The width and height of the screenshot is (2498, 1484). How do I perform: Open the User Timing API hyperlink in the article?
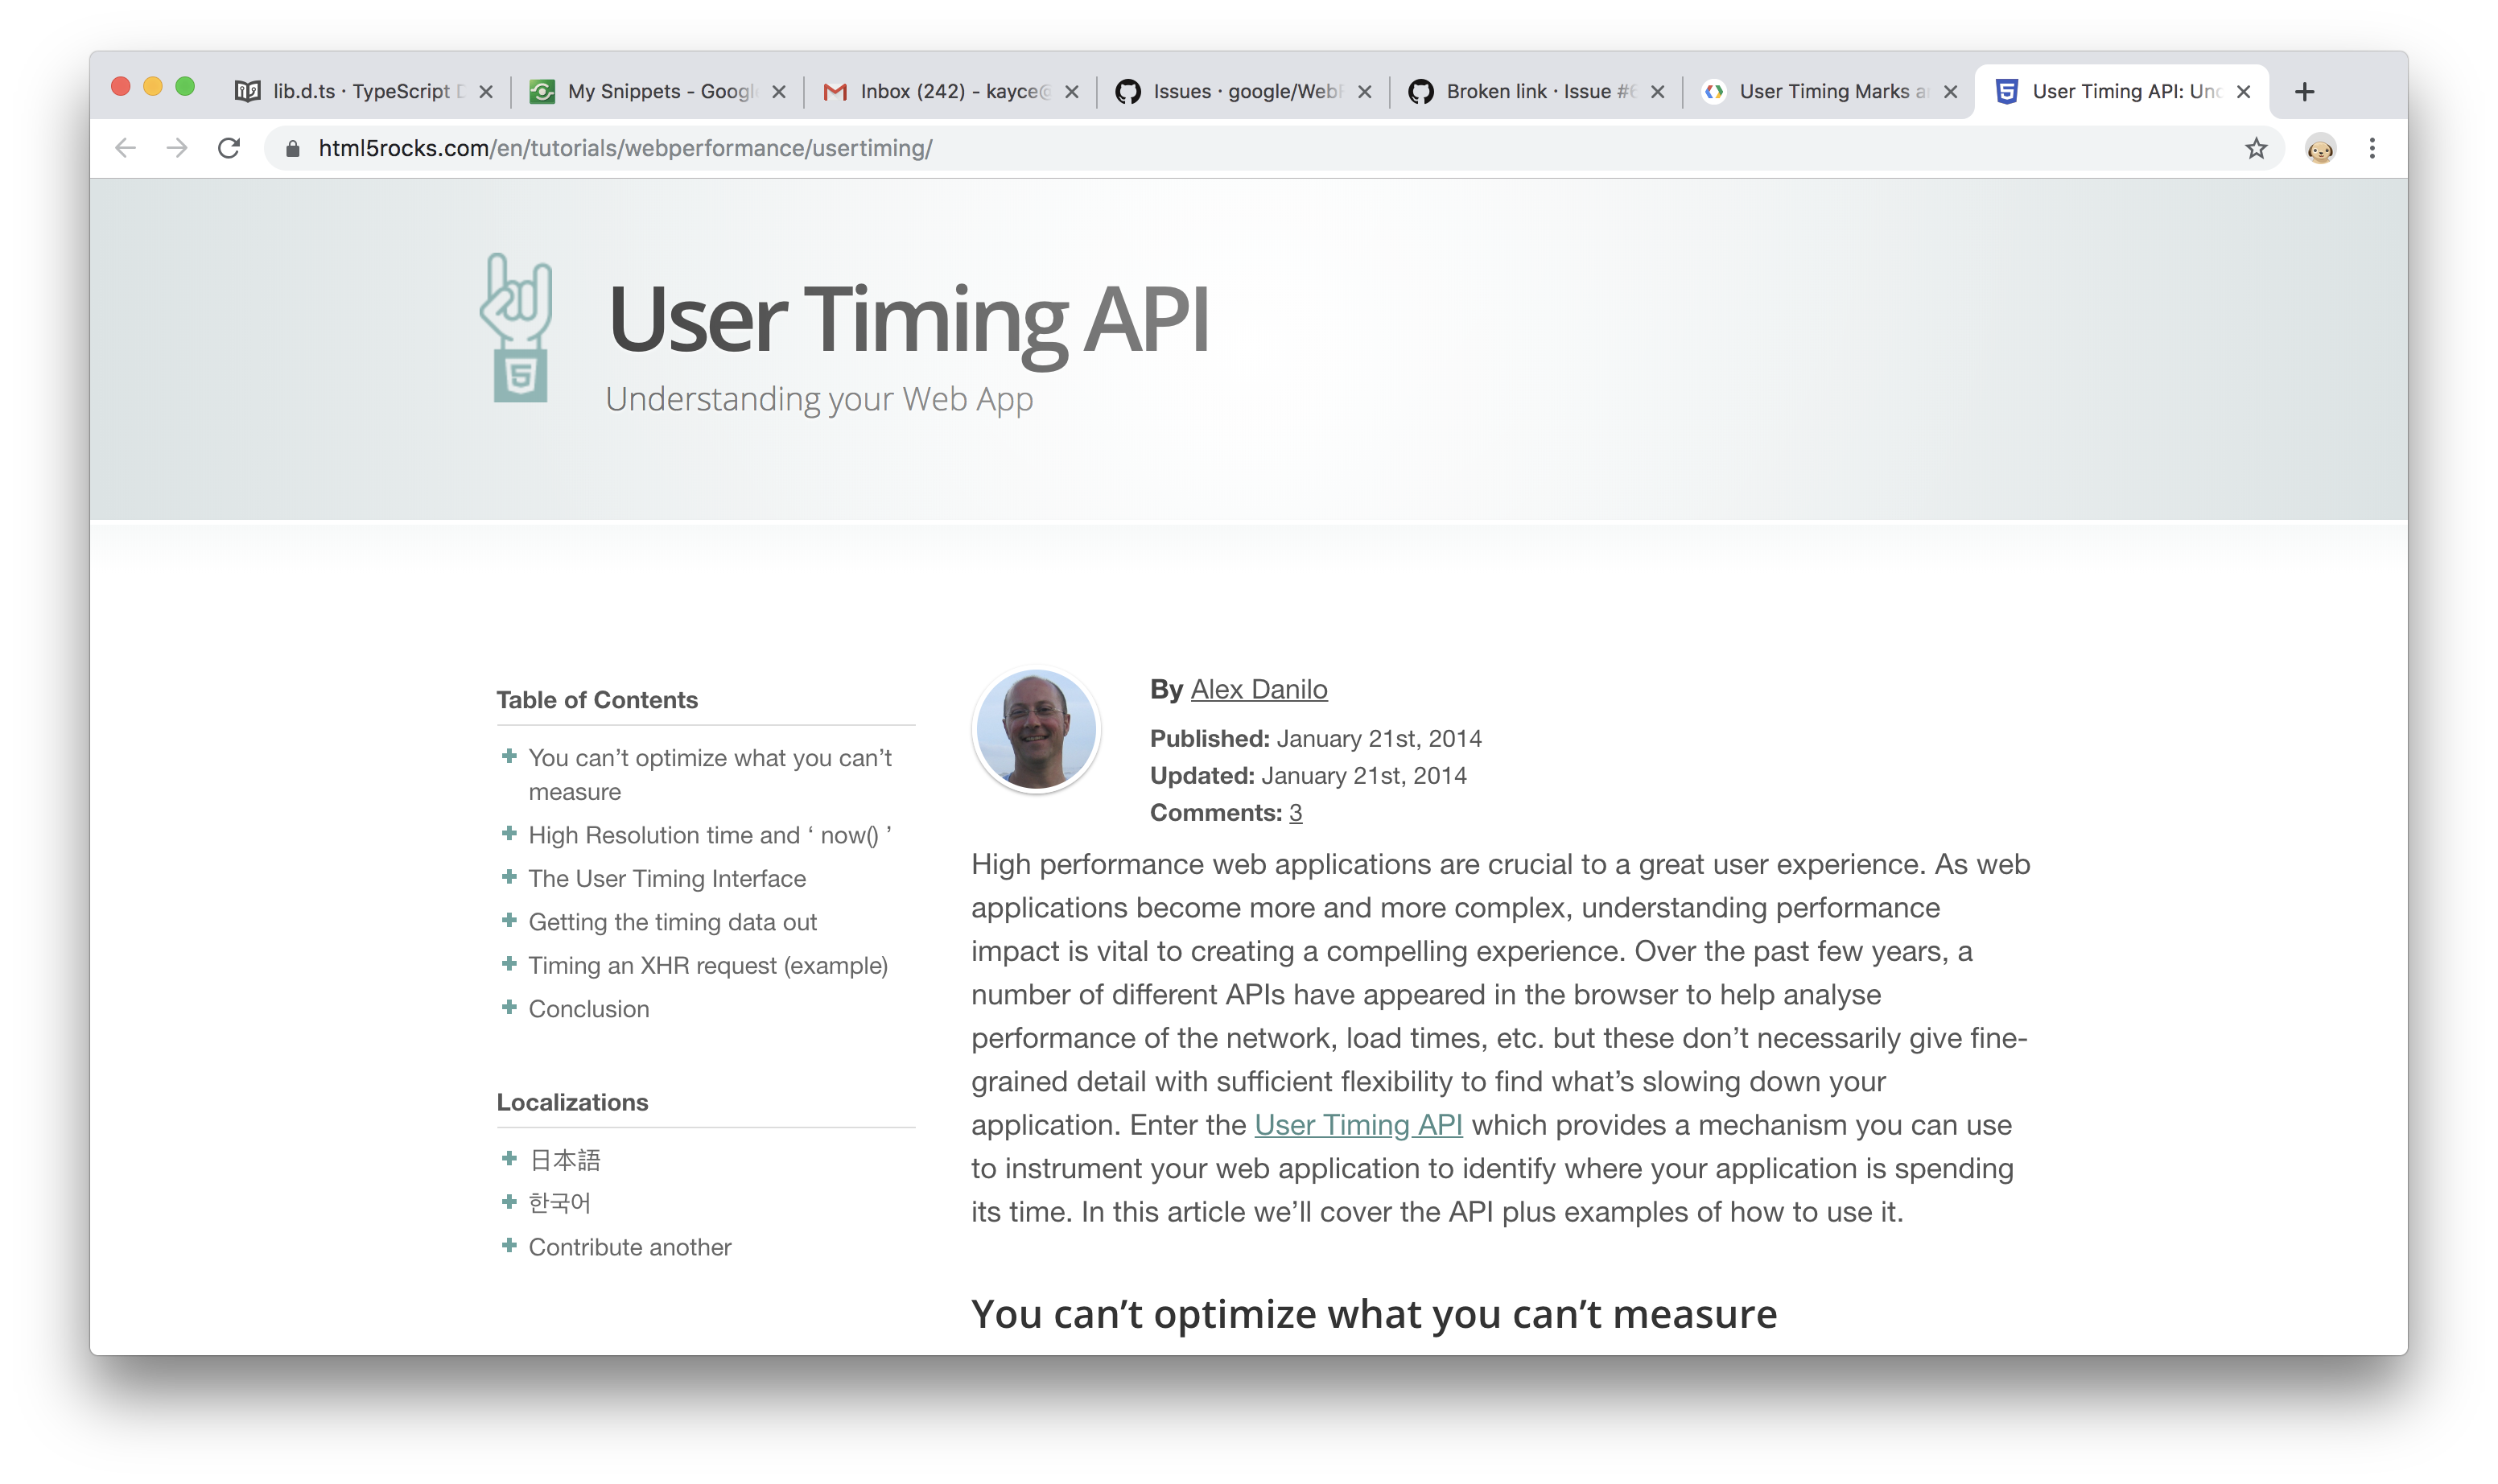coord(1358,1124)
